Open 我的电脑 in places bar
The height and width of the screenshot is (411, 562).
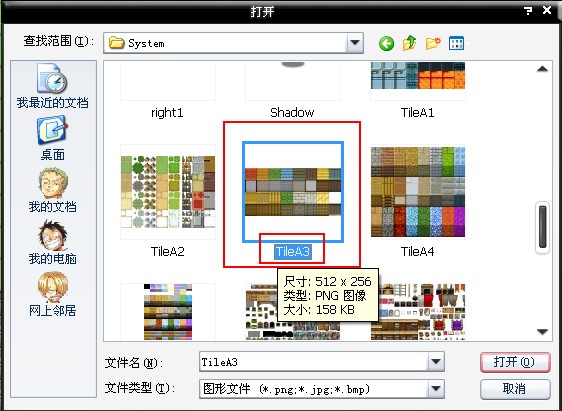pos(52,242)
